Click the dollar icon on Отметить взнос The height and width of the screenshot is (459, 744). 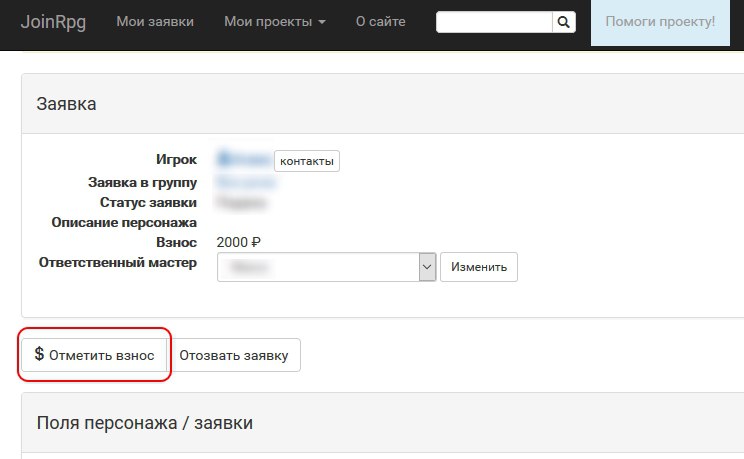point(39,354)
